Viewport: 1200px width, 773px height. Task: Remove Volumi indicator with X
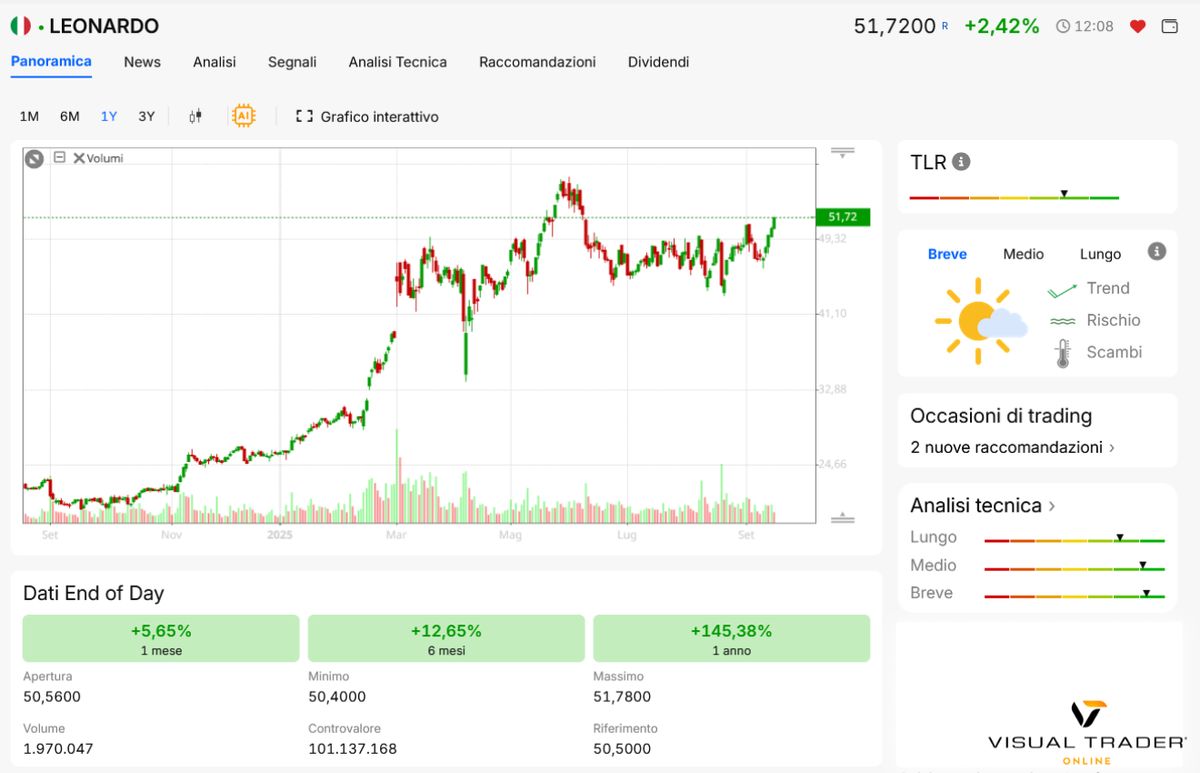78,158
